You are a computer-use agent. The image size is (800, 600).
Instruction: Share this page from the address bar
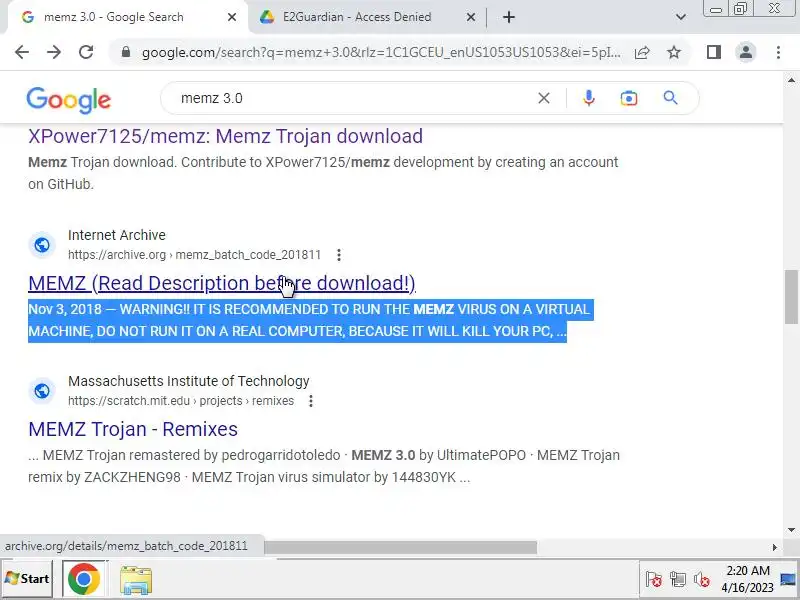(x=642, y=52)
